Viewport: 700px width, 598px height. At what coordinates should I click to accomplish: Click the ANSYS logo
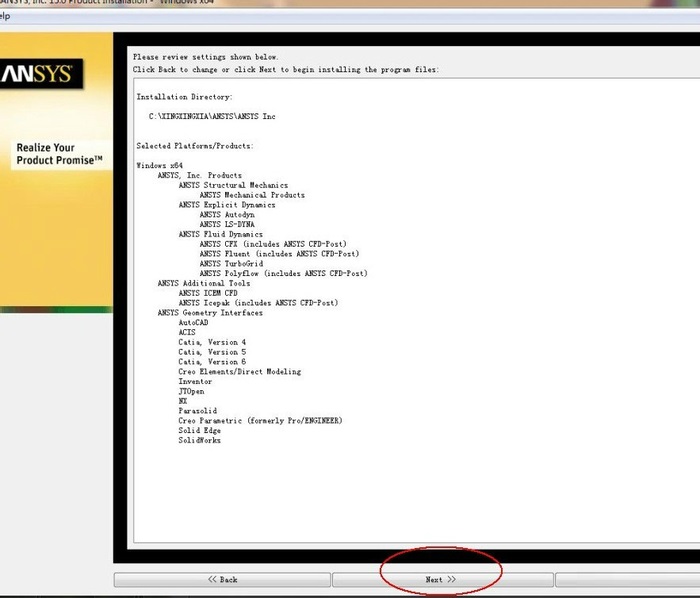pos(40,74)
